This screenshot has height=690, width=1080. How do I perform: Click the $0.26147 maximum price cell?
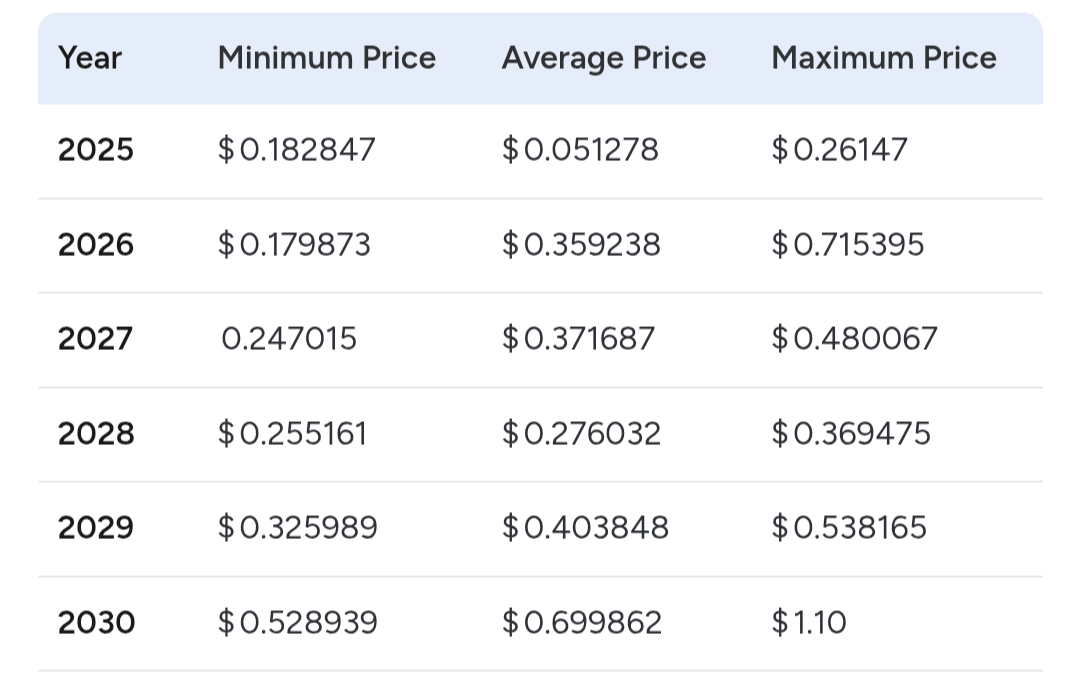(x=840, y=150)
